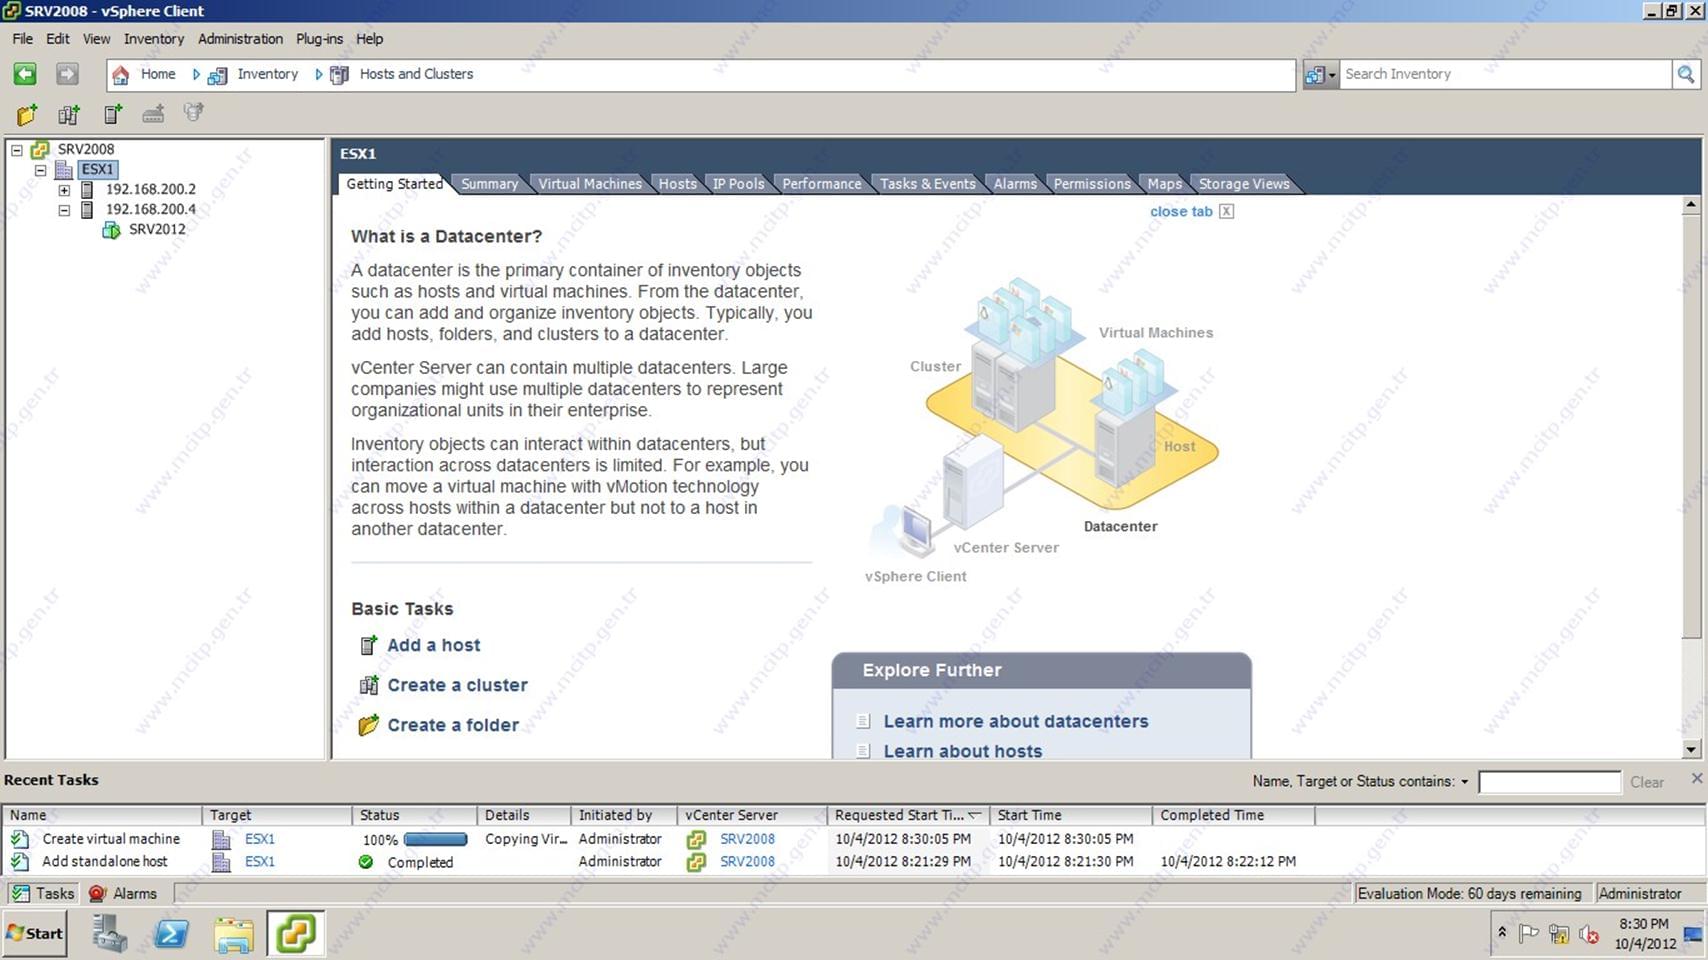The image size is (1708, 960).
Task: Open Windows Explorer from taskbar
Action: click(x=233, y=934)
